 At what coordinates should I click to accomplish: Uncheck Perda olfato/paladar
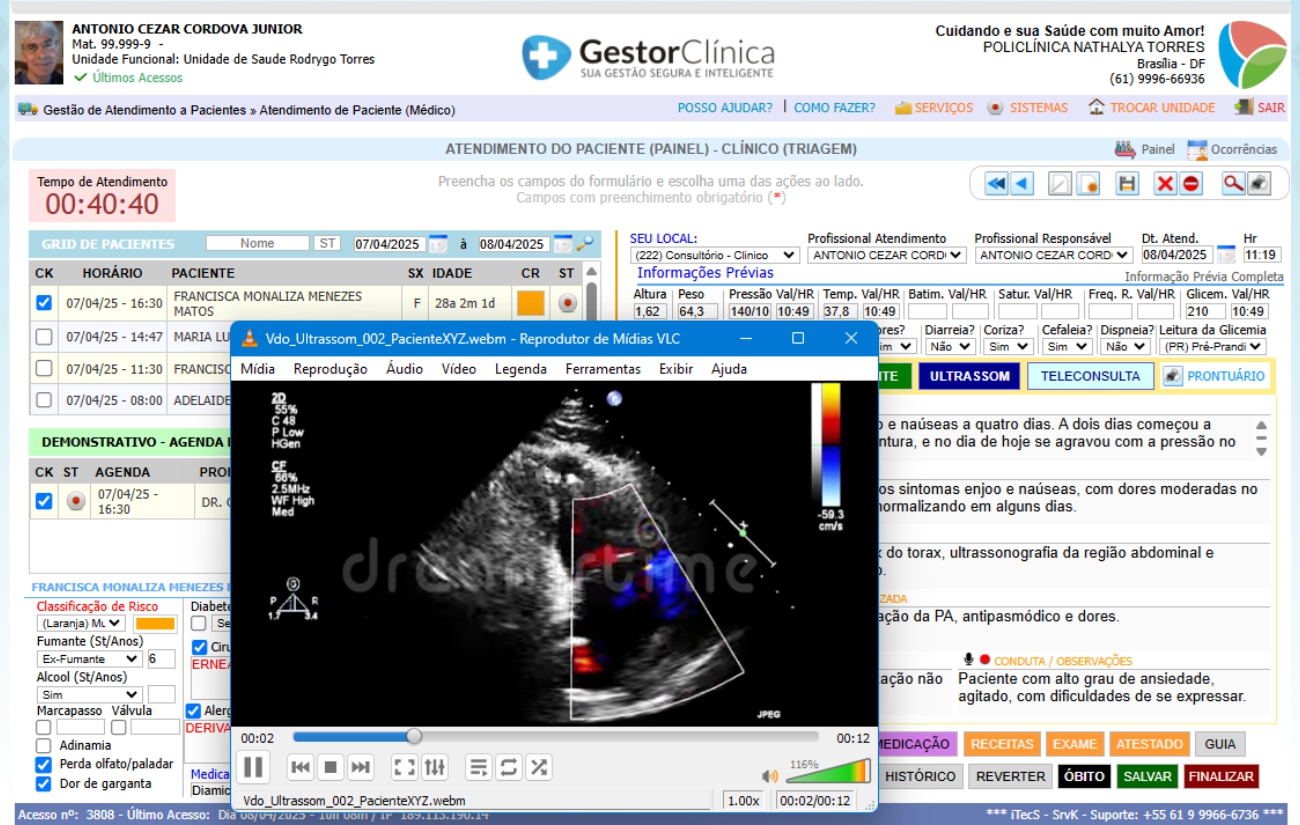43,765
